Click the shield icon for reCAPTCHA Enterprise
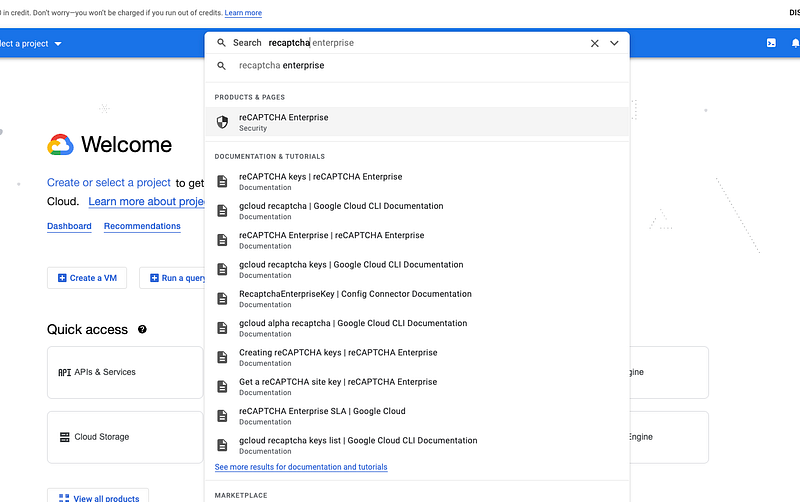Viewport: 800px width, 502px height. 222,122
